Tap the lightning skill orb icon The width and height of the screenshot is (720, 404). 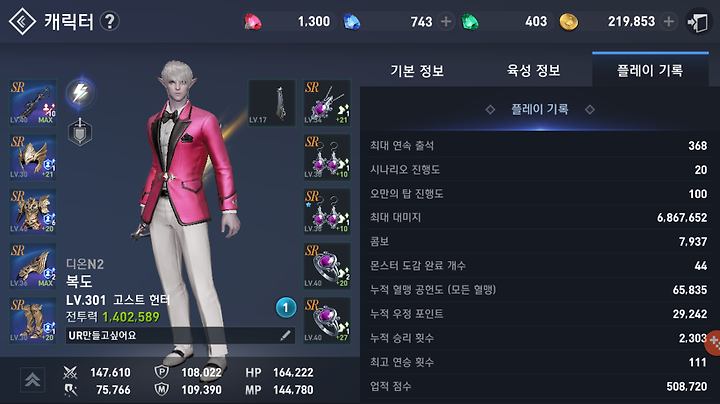[80, 93]
